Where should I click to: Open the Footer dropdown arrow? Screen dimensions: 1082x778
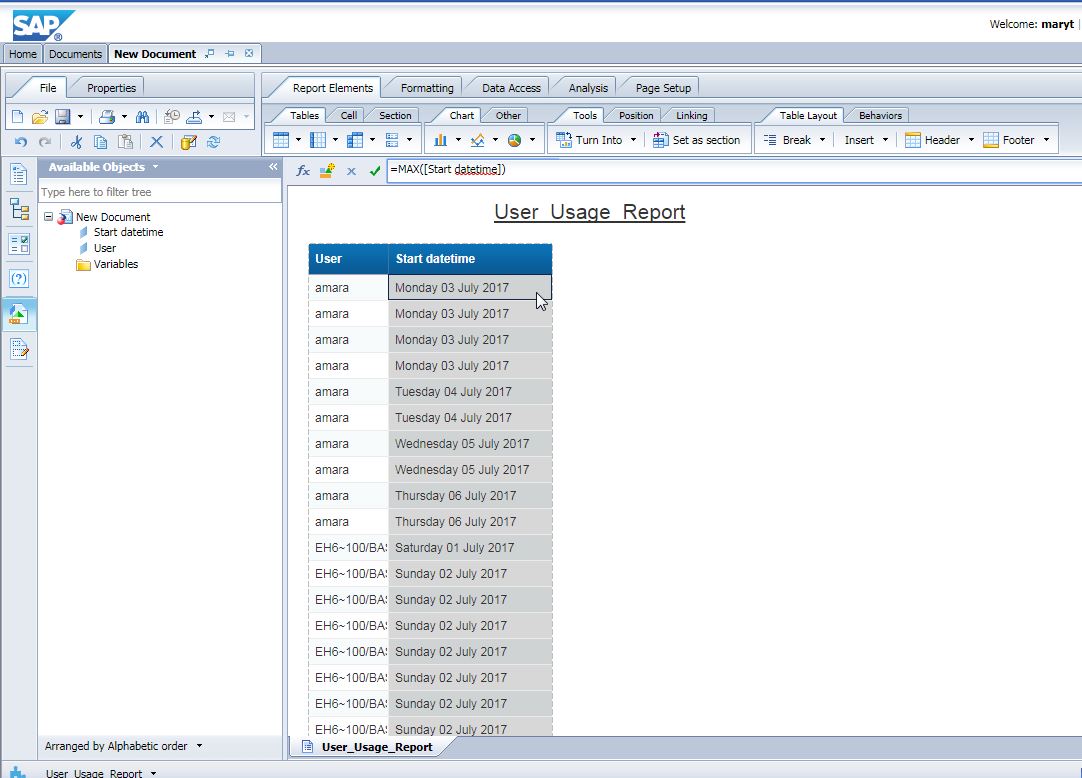click(1046, 140)
